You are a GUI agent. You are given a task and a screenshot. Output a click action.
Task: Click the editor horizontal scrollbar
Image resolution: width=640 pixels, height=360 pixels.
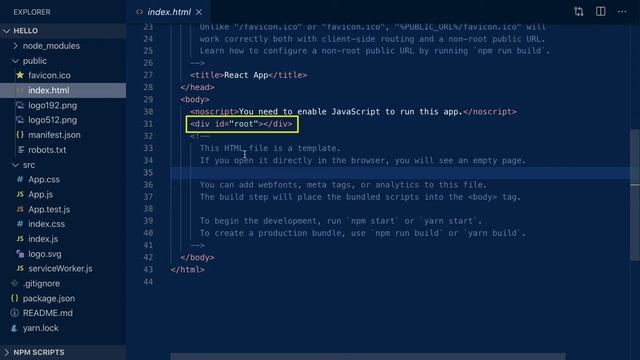tap(368, 357)
